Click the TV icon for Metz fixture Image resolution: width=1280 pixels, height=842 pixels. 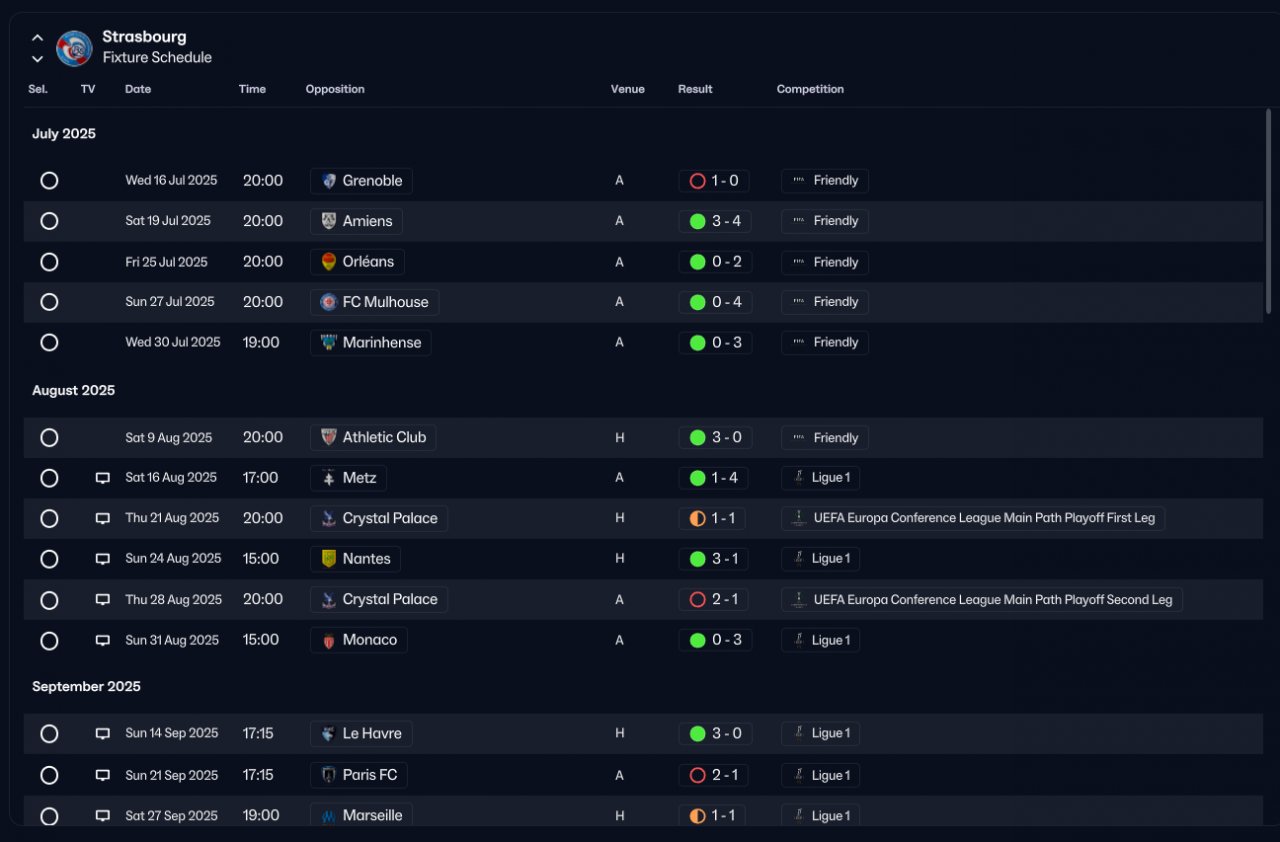point(102,478)
